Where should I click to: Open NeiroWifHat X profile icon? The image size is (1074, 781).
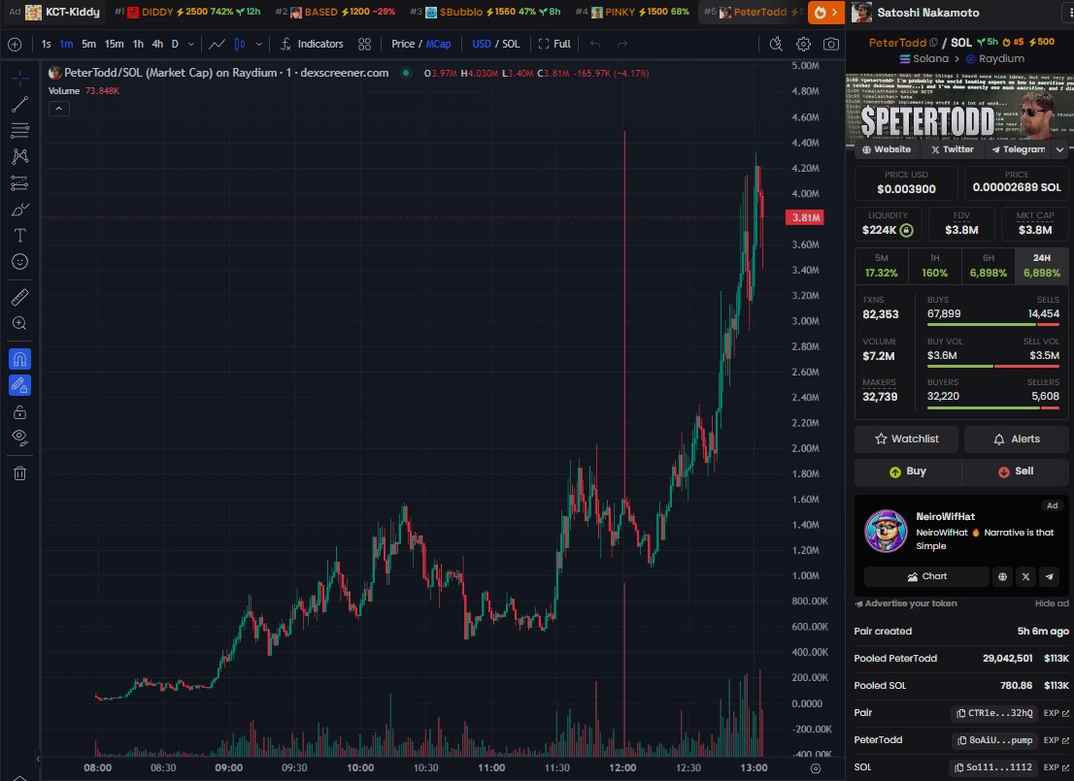click(x=1025, y=577)
